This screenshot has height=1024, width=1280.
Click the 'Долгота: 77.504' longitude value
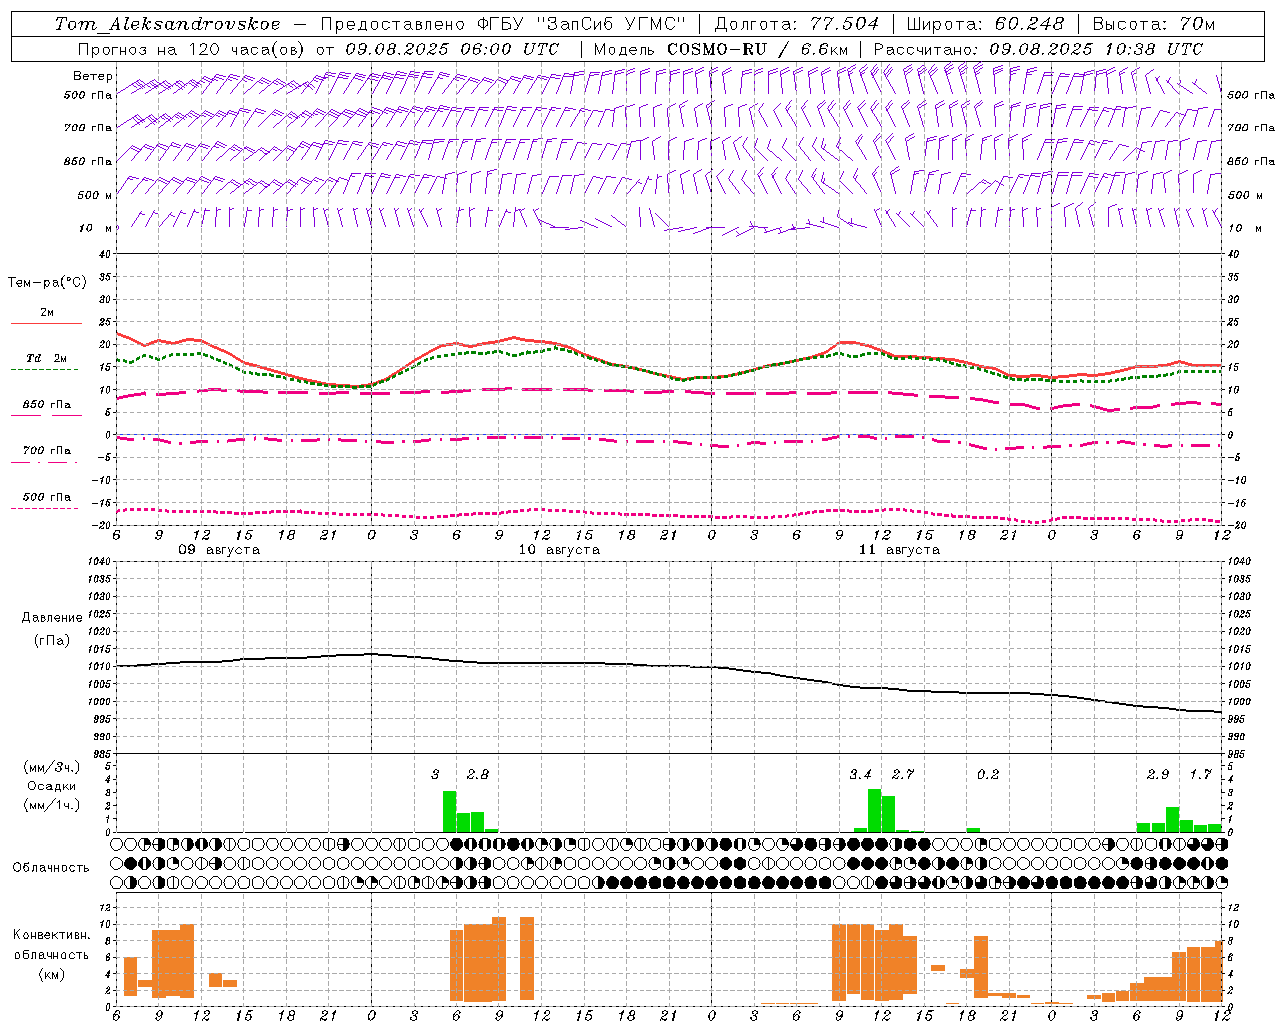pos(796,24)
